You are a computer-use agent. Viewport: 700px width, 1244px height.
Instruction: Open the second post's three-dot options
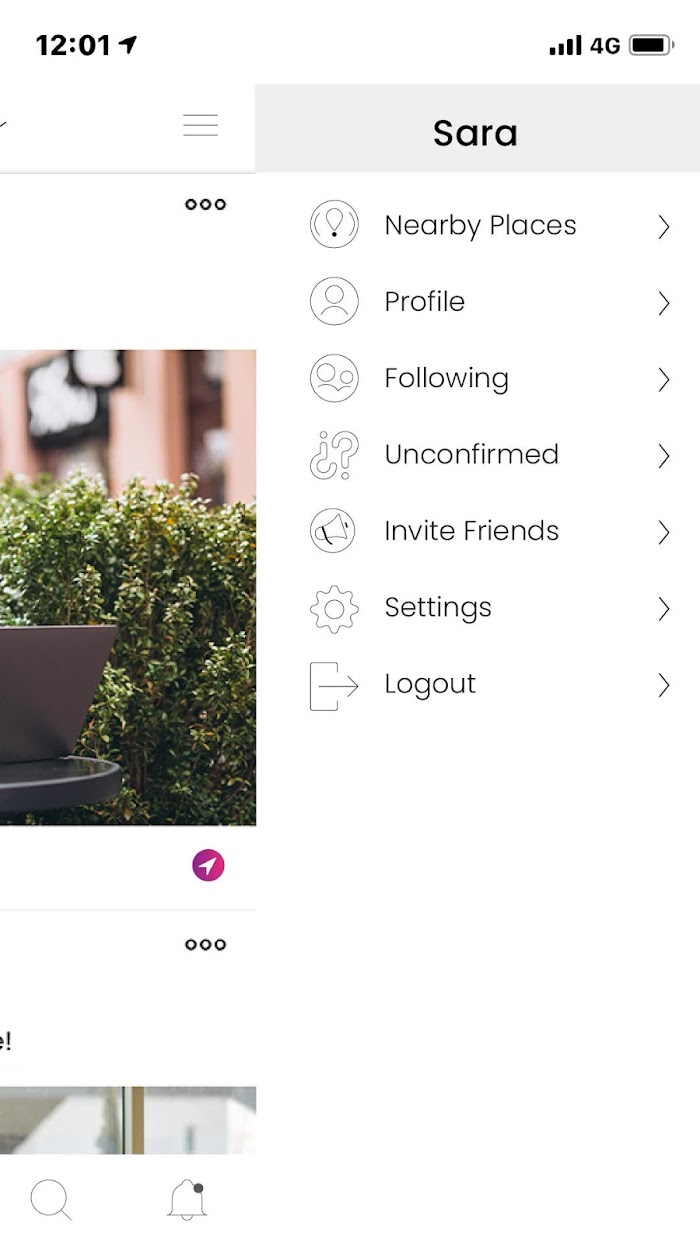[x=206, y=944]
